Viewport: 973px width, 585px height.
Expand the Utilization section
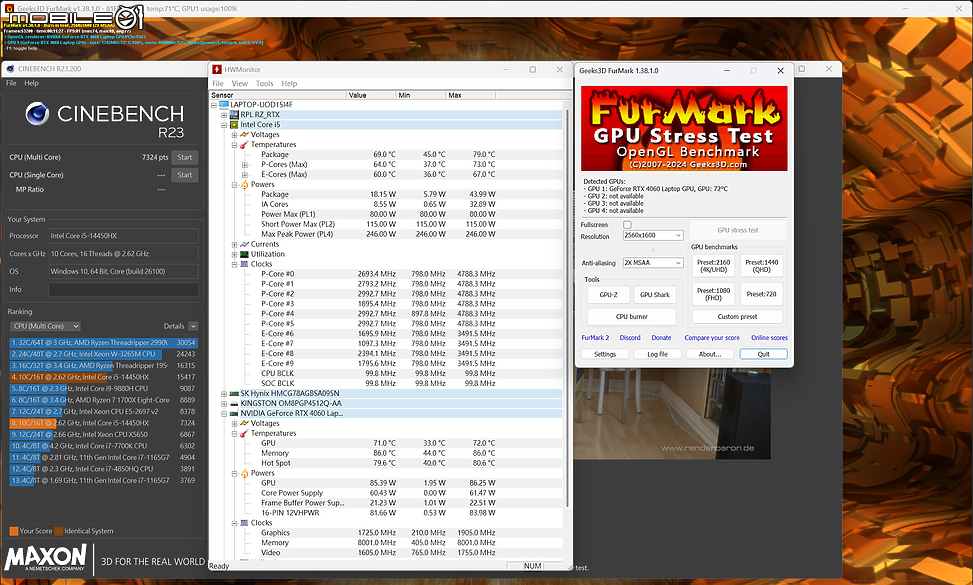[235, 254]
